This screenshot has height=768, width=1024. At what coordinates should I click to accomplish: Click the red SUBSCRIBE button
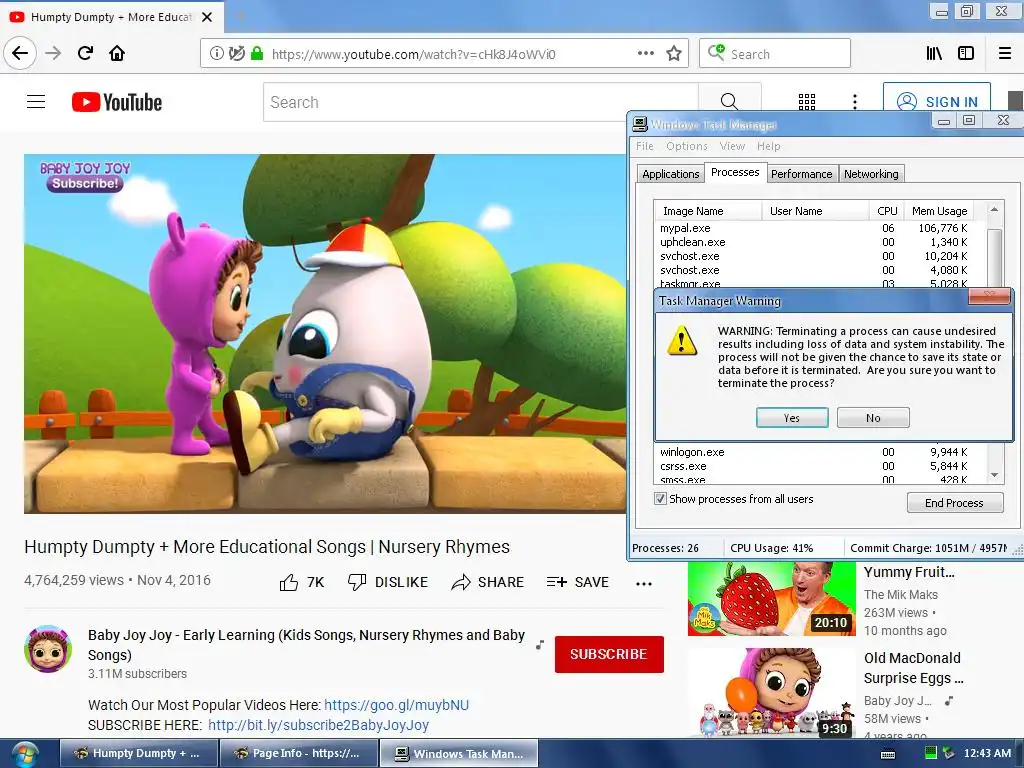click(x=609, y=654)
